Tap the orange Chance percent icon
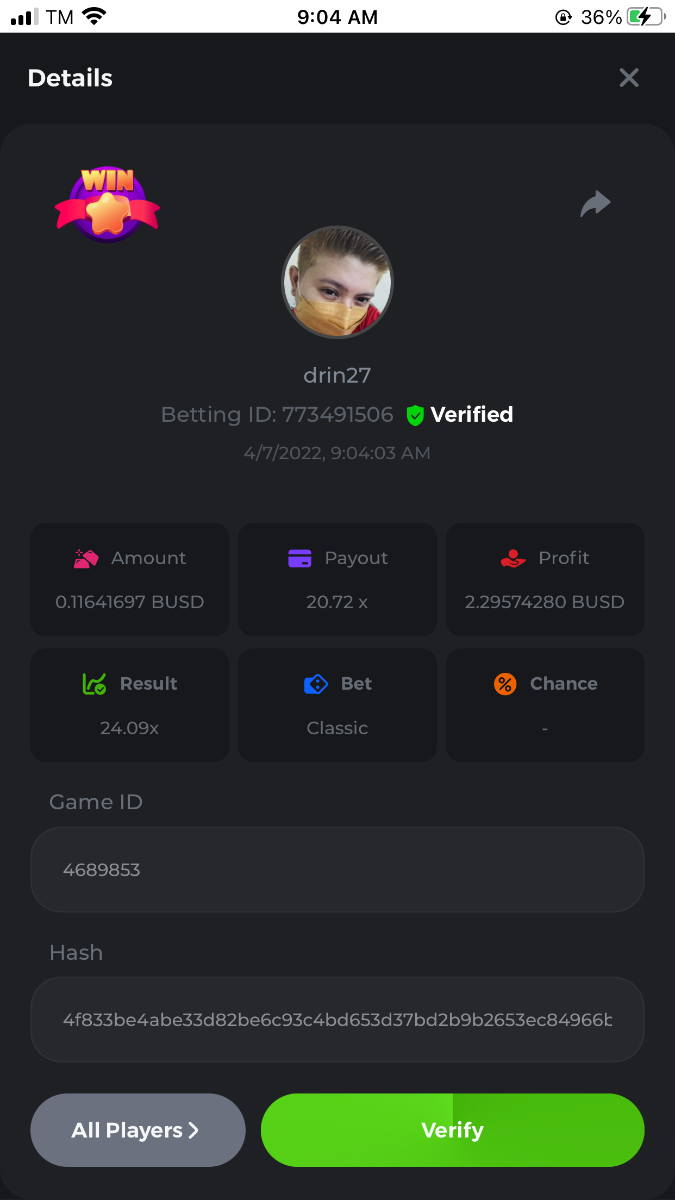 click(x=505, y=684)
